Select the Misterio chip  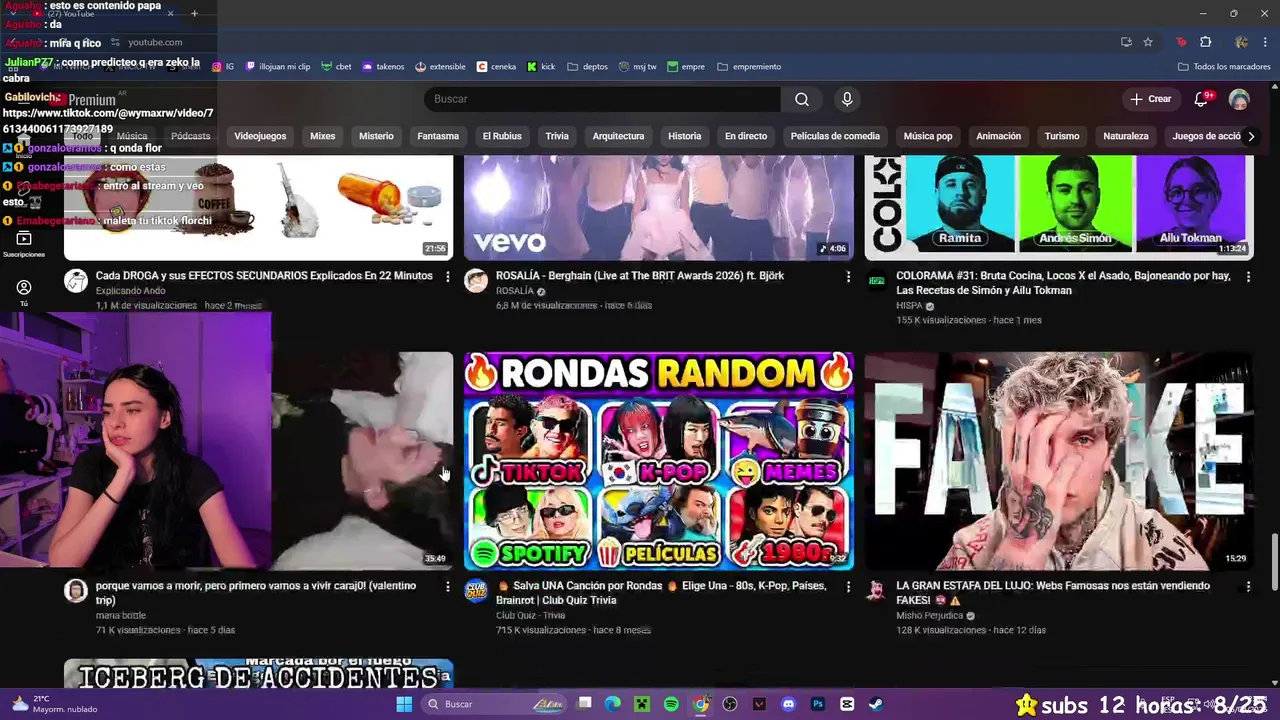pos(376,136)
